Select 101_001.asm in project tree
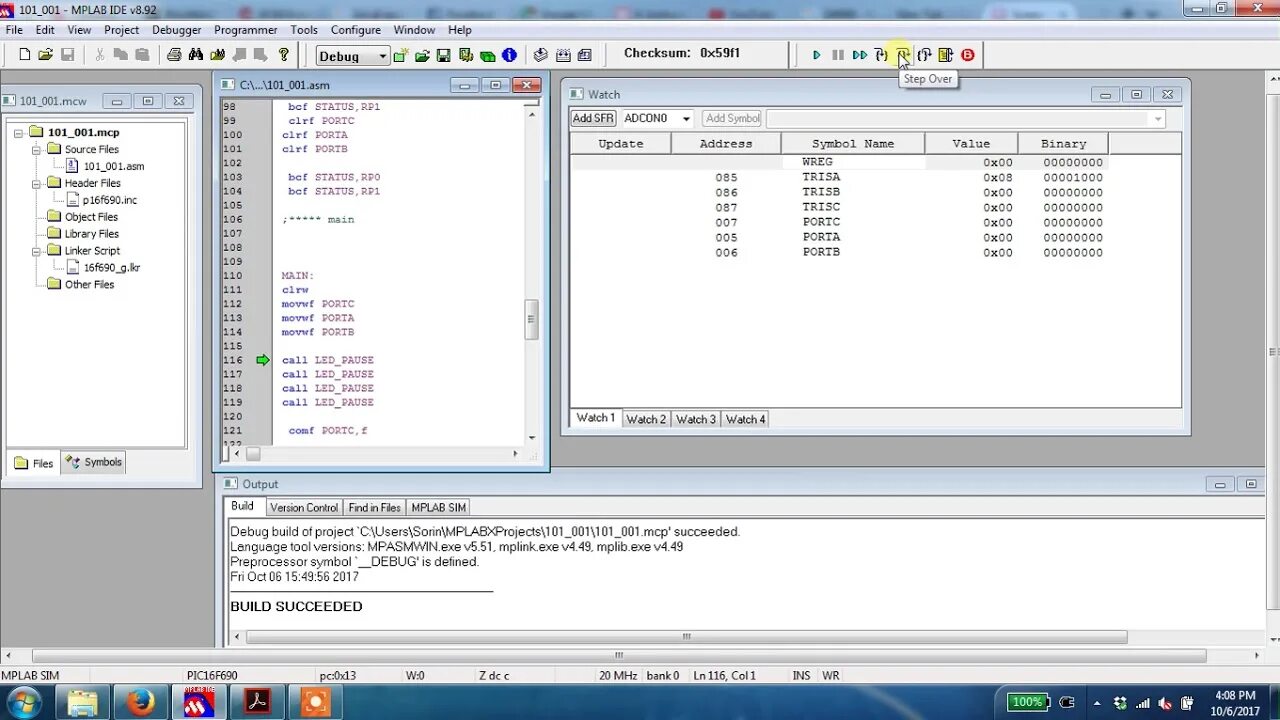The height and width of the screenshot is (720, 1280). point(114,167)
